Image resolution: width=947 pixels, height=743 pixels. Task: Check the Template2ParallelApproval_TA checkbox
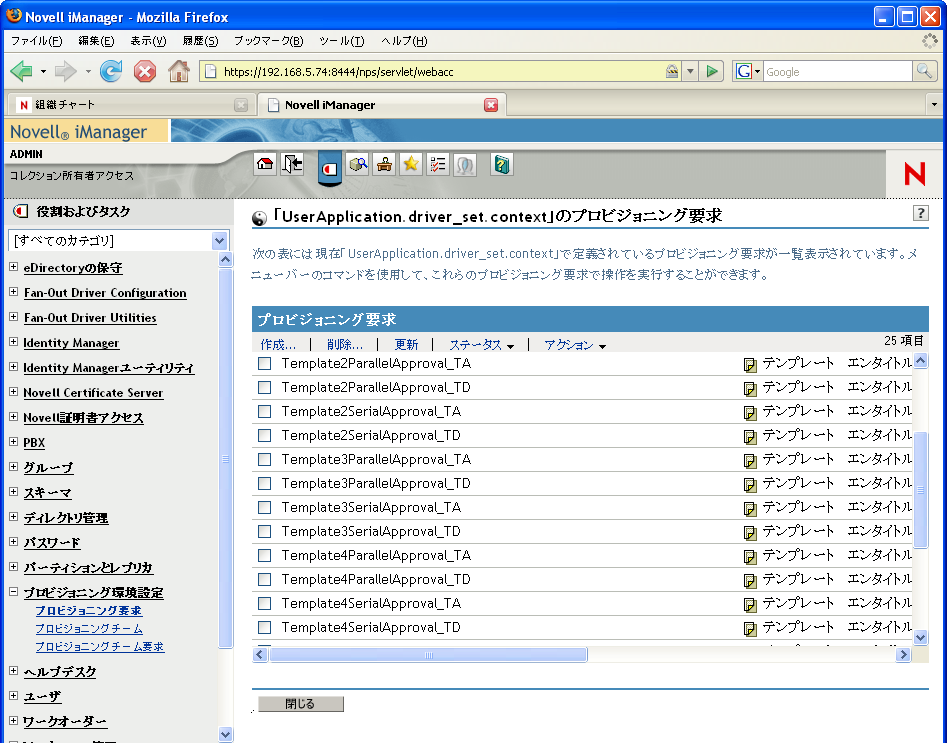point(265,364)
